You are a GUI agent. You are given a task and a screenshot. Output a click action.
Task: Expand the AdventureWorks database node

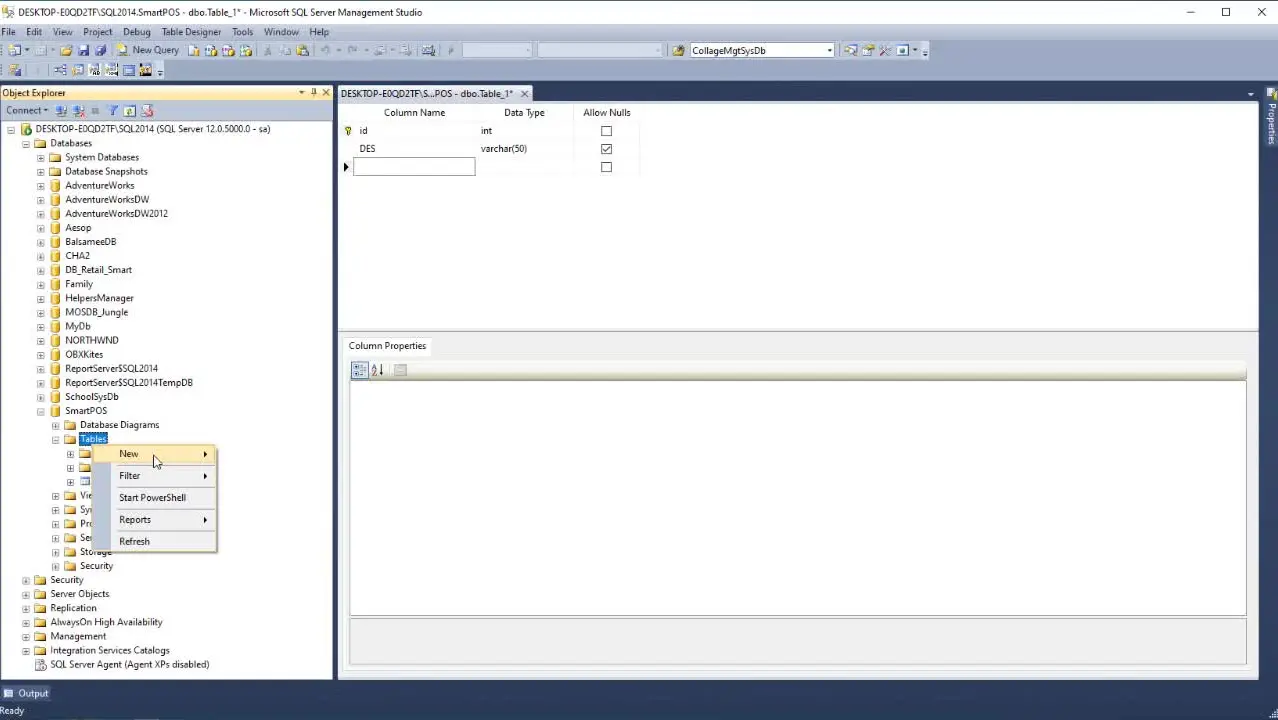click(41, 186)
